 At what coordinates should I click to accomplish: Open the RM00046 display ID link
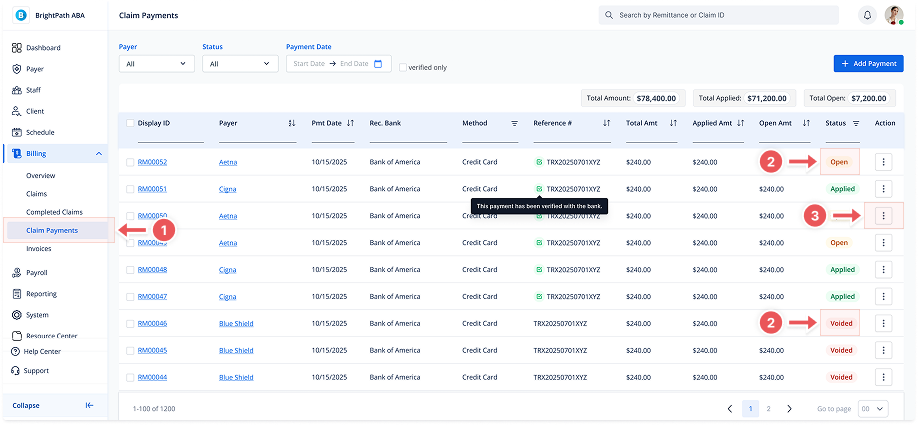[x=152, y=324]
